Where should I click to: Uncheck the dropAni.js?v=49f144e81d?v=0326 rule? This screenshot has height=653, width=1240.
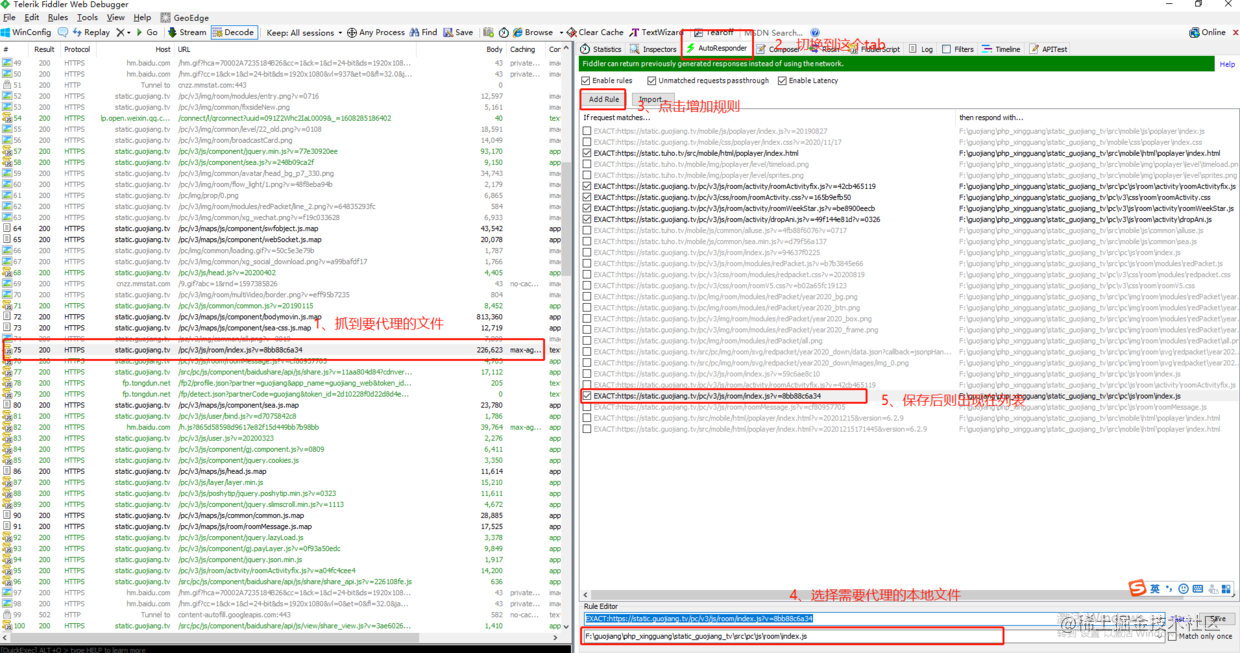pos(588,219)
